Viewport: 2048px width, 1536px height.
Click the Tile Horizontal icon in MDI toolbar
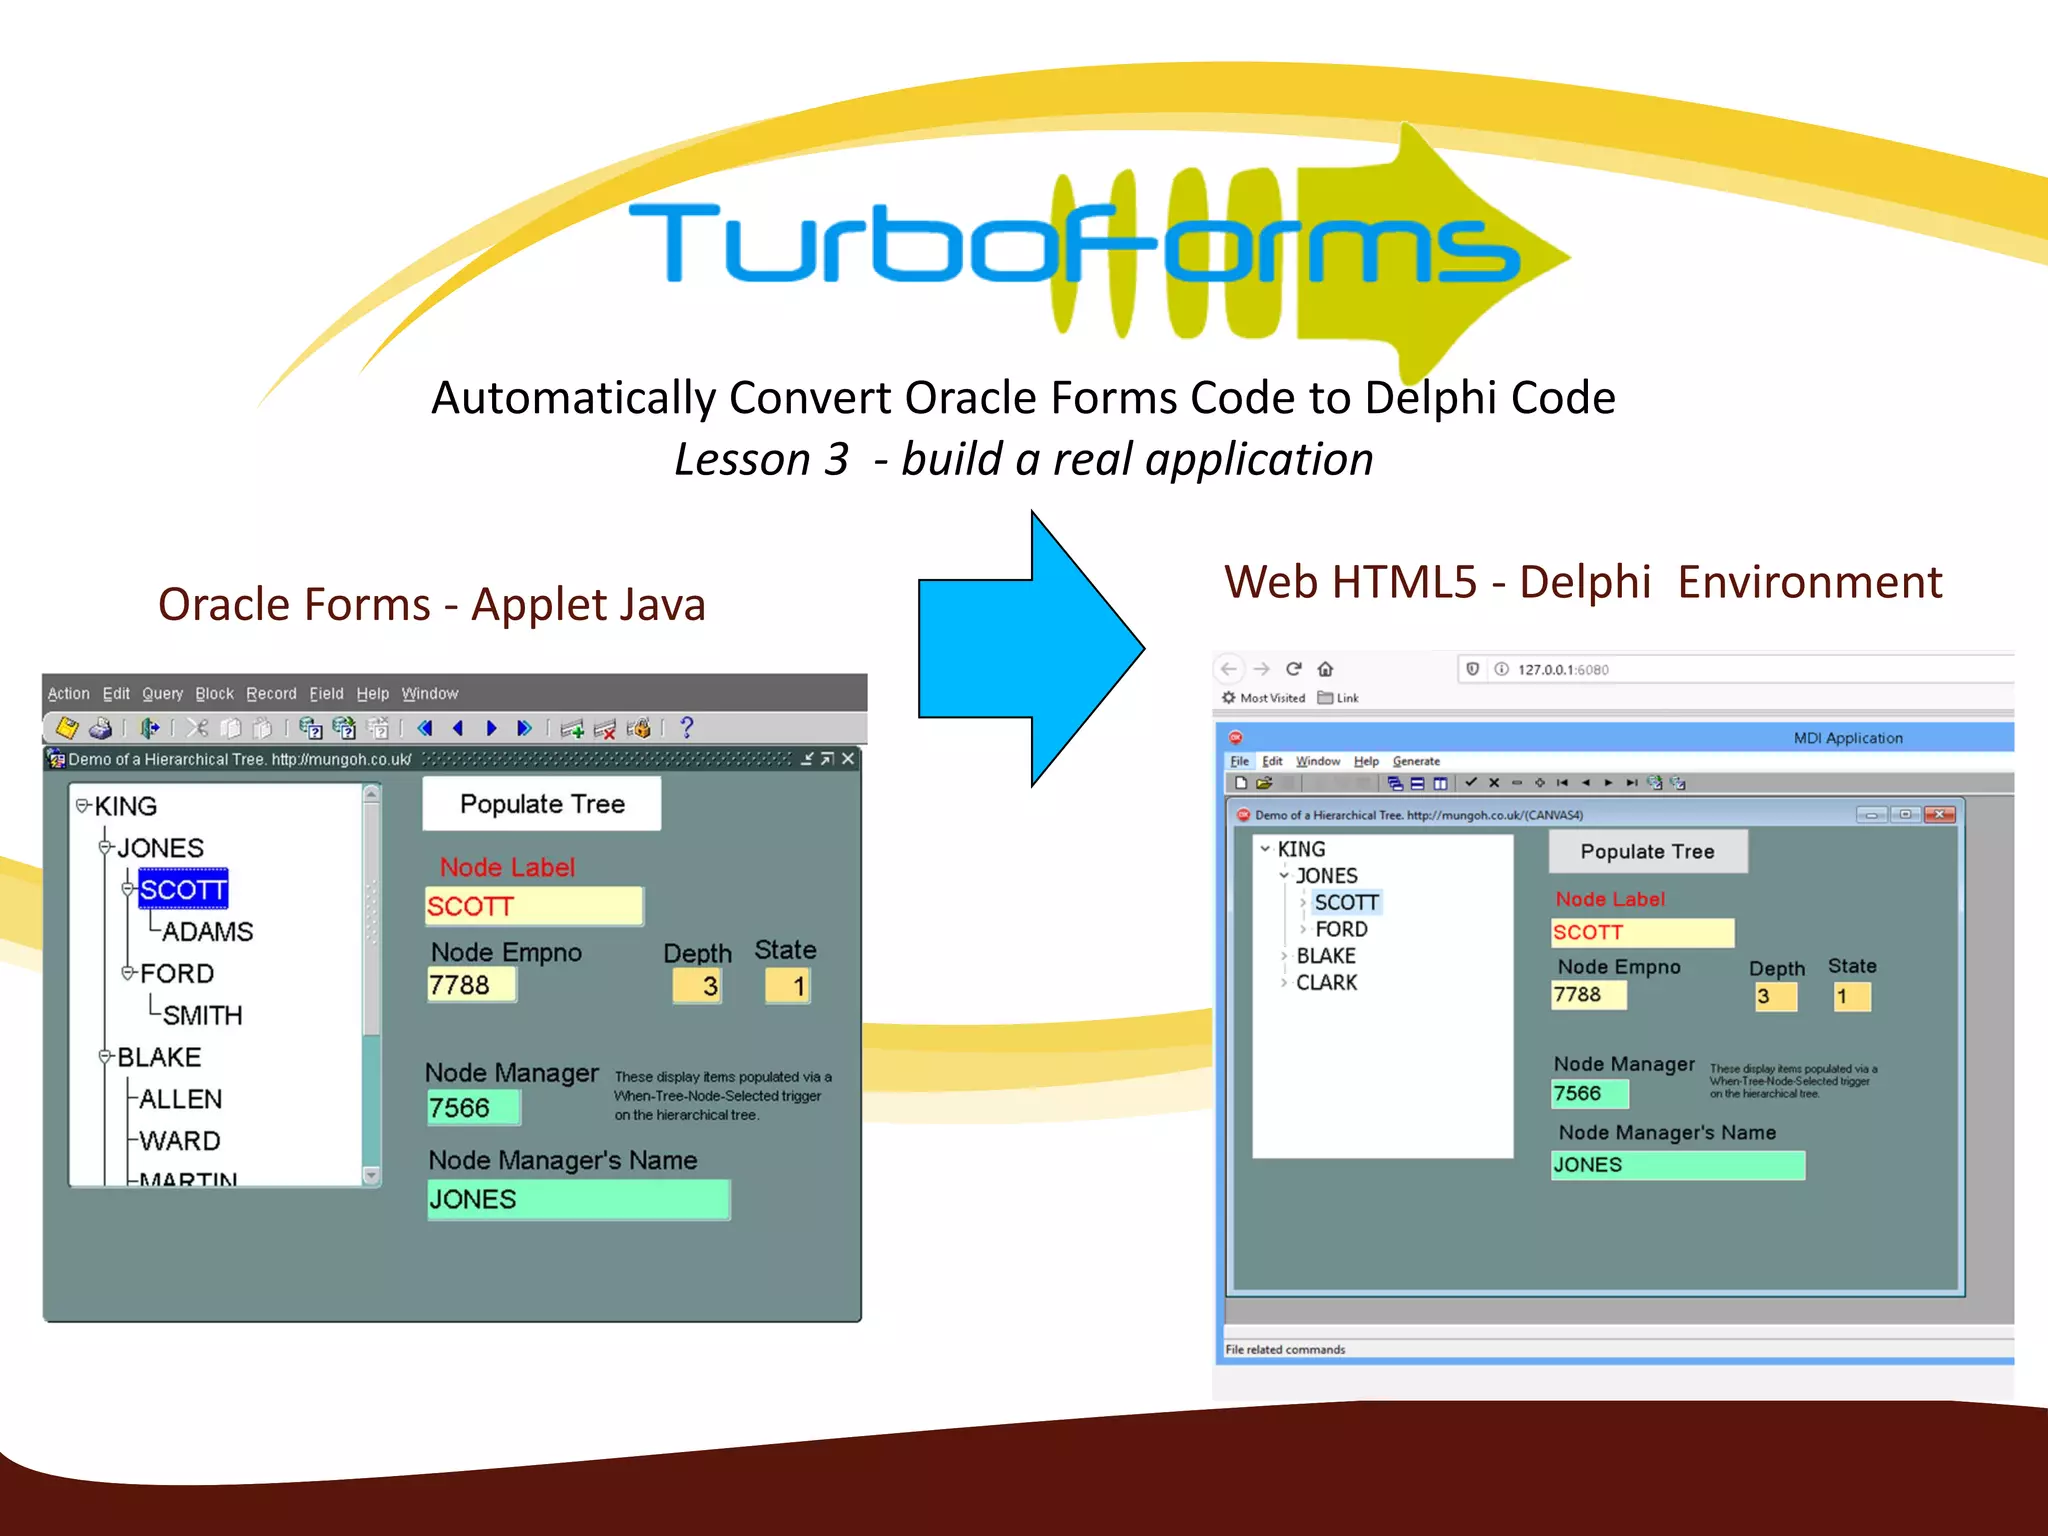click(x=1417, y=783)
